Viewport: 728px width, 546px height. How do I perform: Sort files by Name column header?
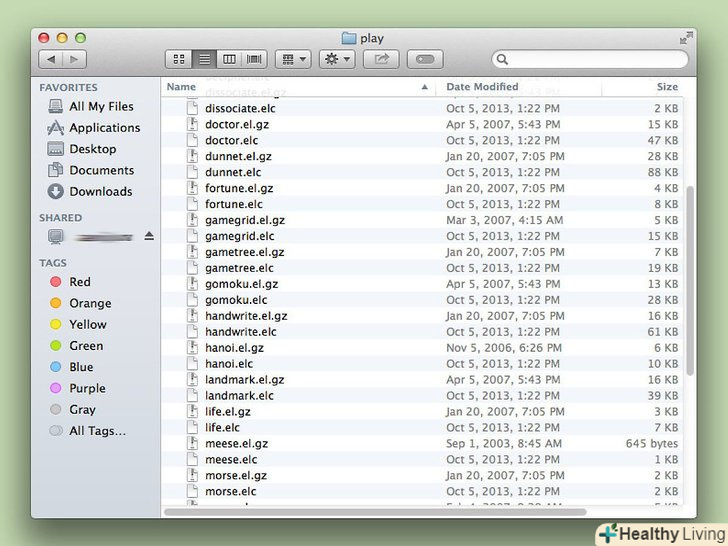pyautogui.click(x=181, y=87)
